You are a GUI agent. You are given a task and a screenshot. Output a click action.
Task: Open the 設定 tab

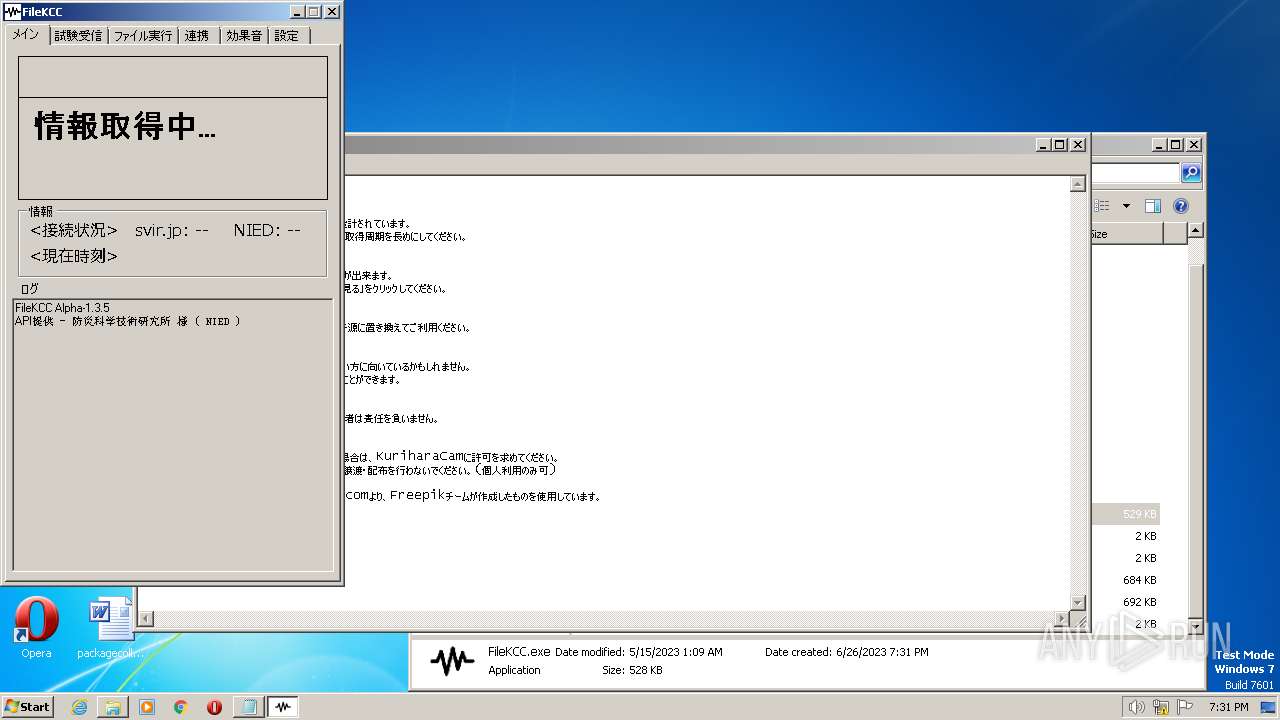pyautogui.click(x=287, y=36)
